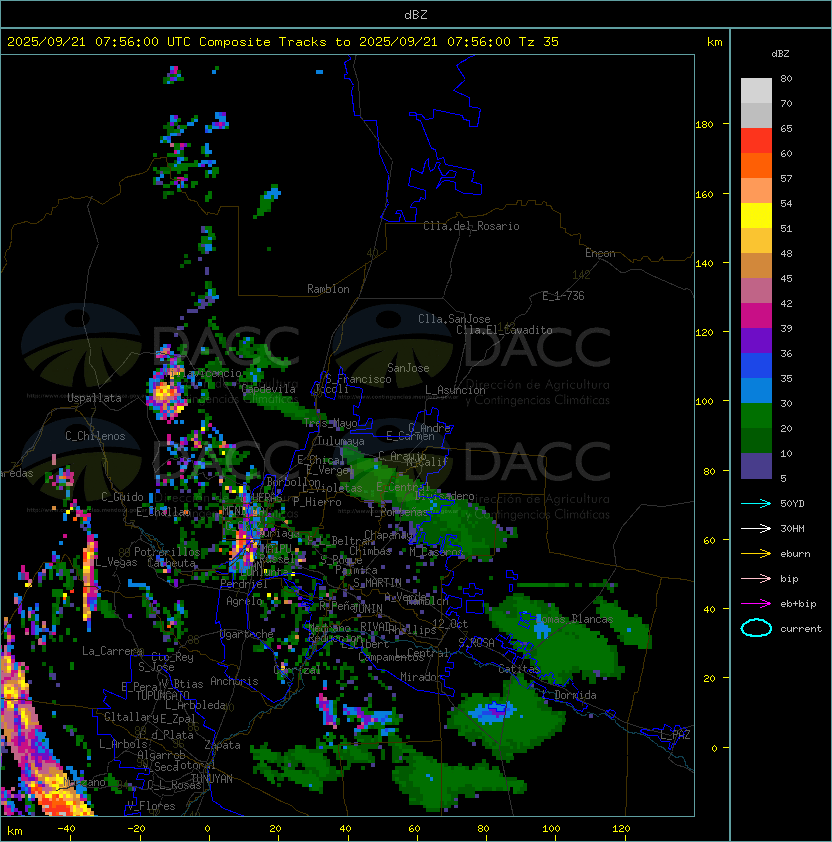Click the 'eburn' legend label
Screen dimensions: 832x842
pyautogui.click(x=795, y=554)
